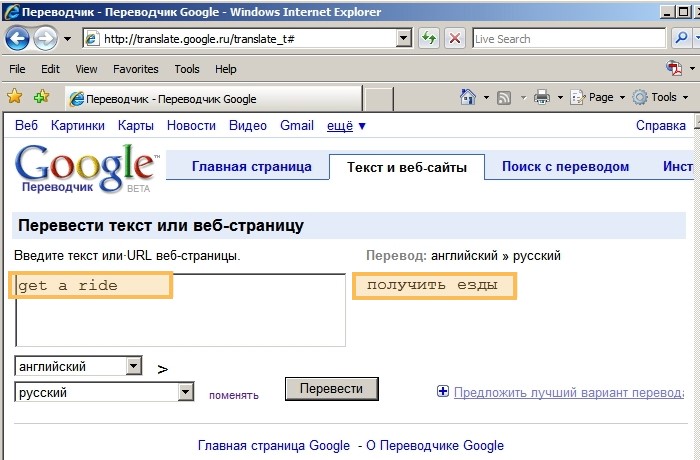Viewport: 700px width, 460px height.
Task: Click the Home page icon
Action: tap(467, 97)
